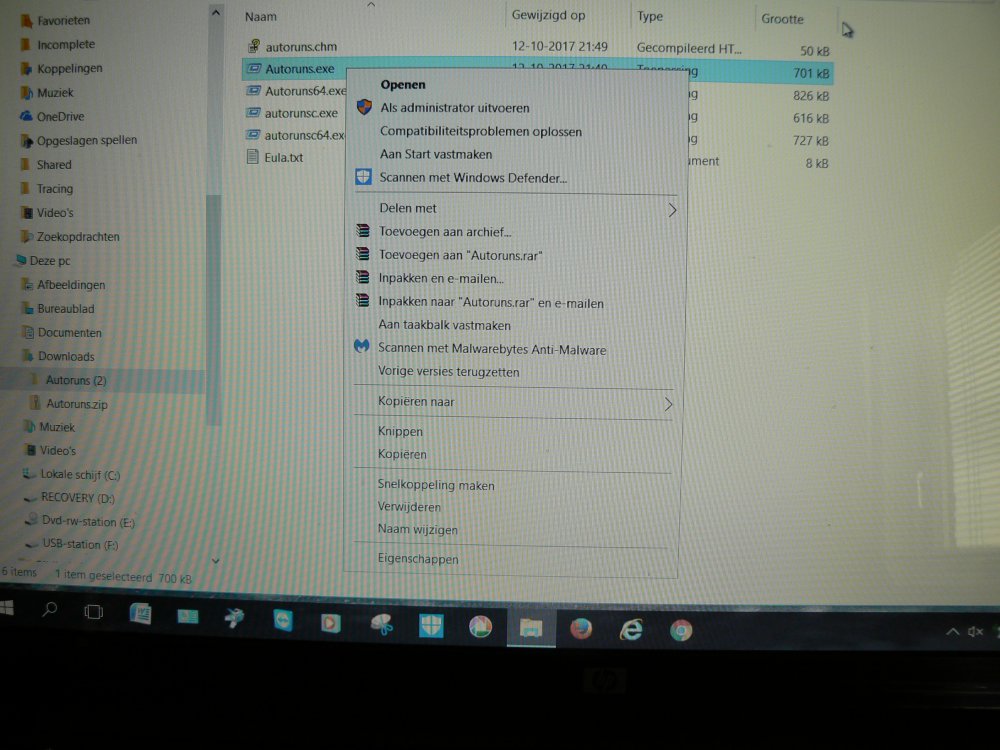
Task: Sort by the Grootte column header
Action: (783, 19)
